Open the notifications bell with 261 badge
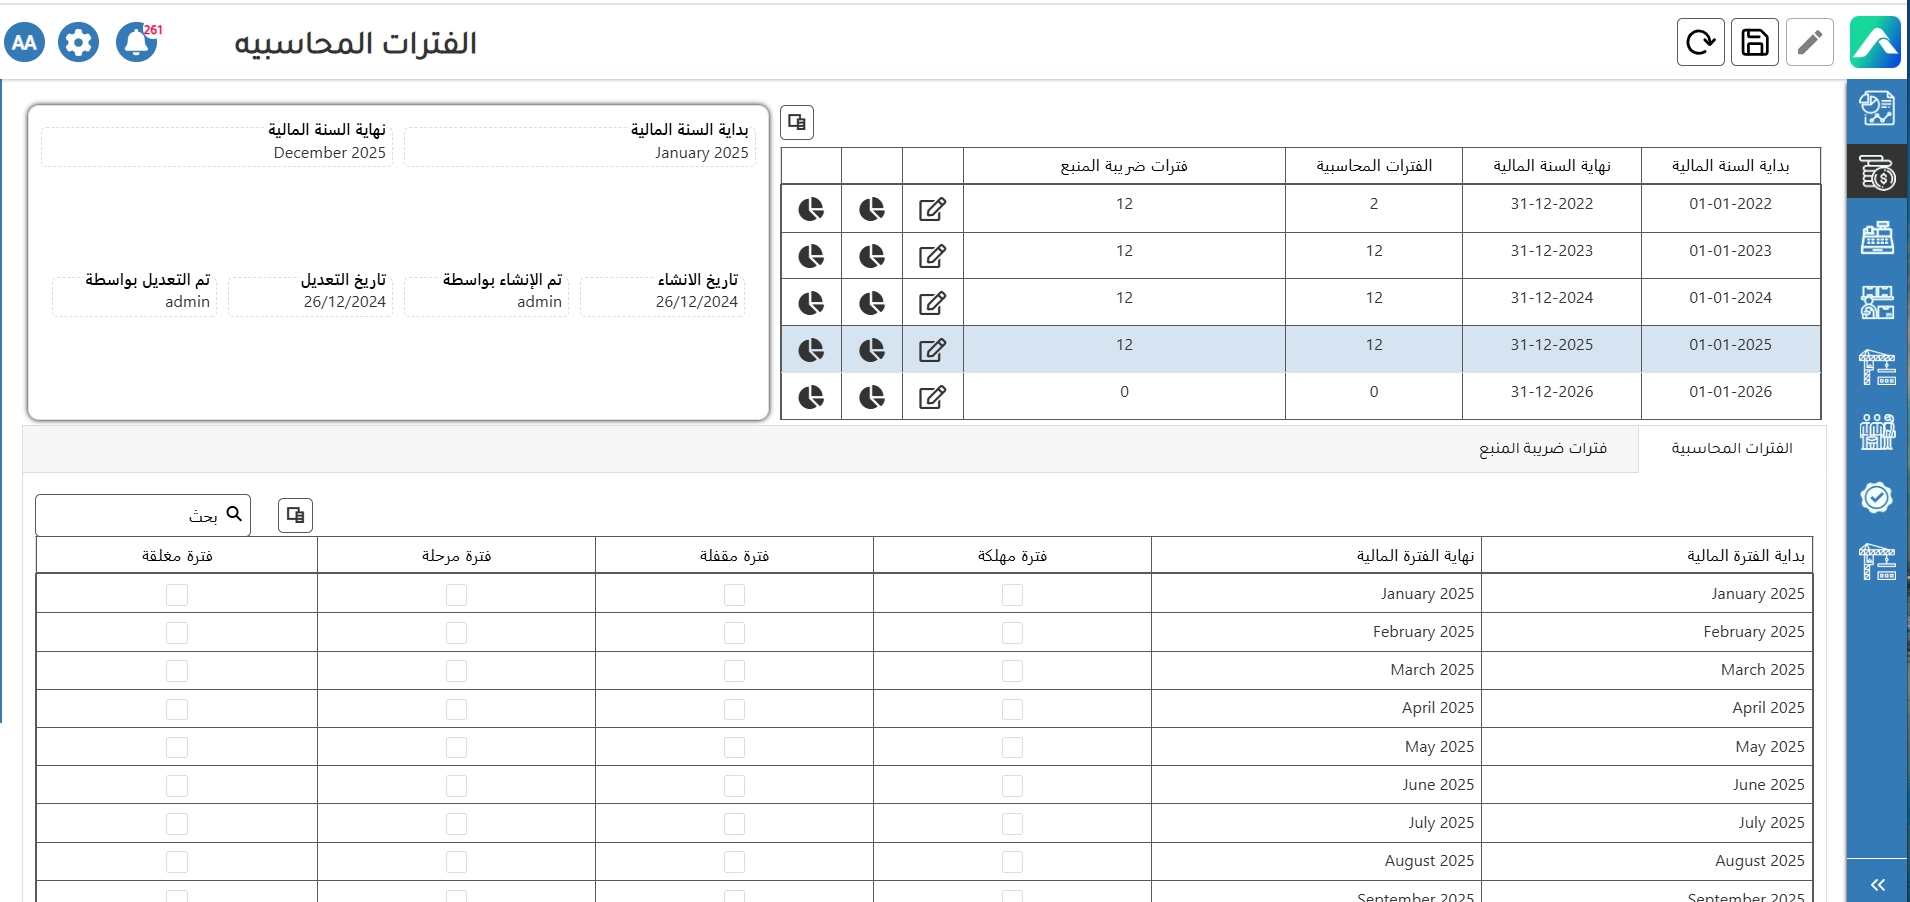 pos(136,43)
